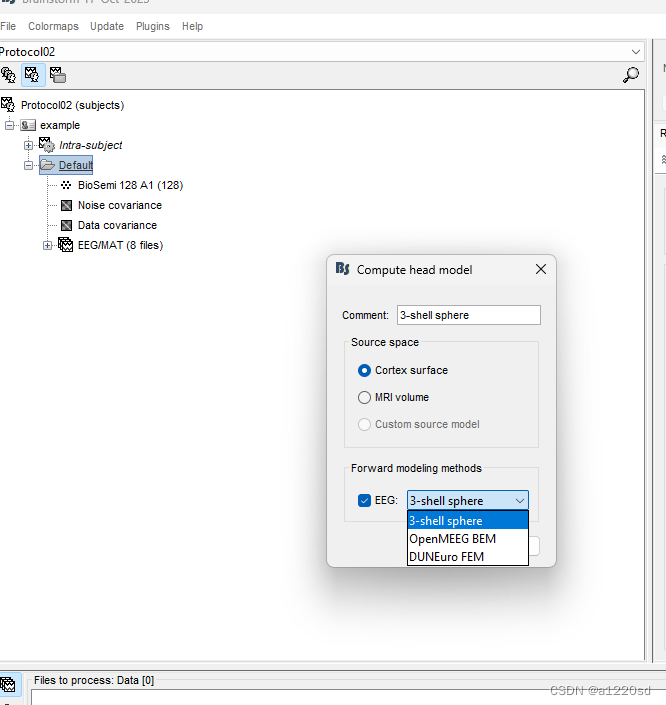
Task: Click Files to process: Data [0] label
Action: [x=94, y=680]
